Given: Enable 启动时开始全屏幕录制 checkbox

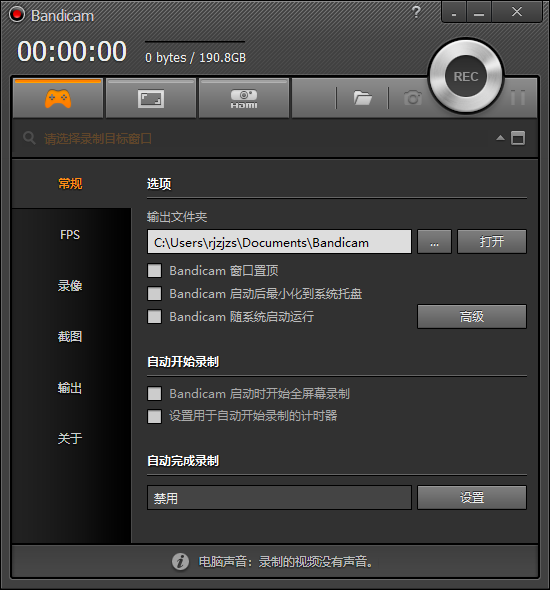Looking at the screenshot, I should tap(154, 394).
